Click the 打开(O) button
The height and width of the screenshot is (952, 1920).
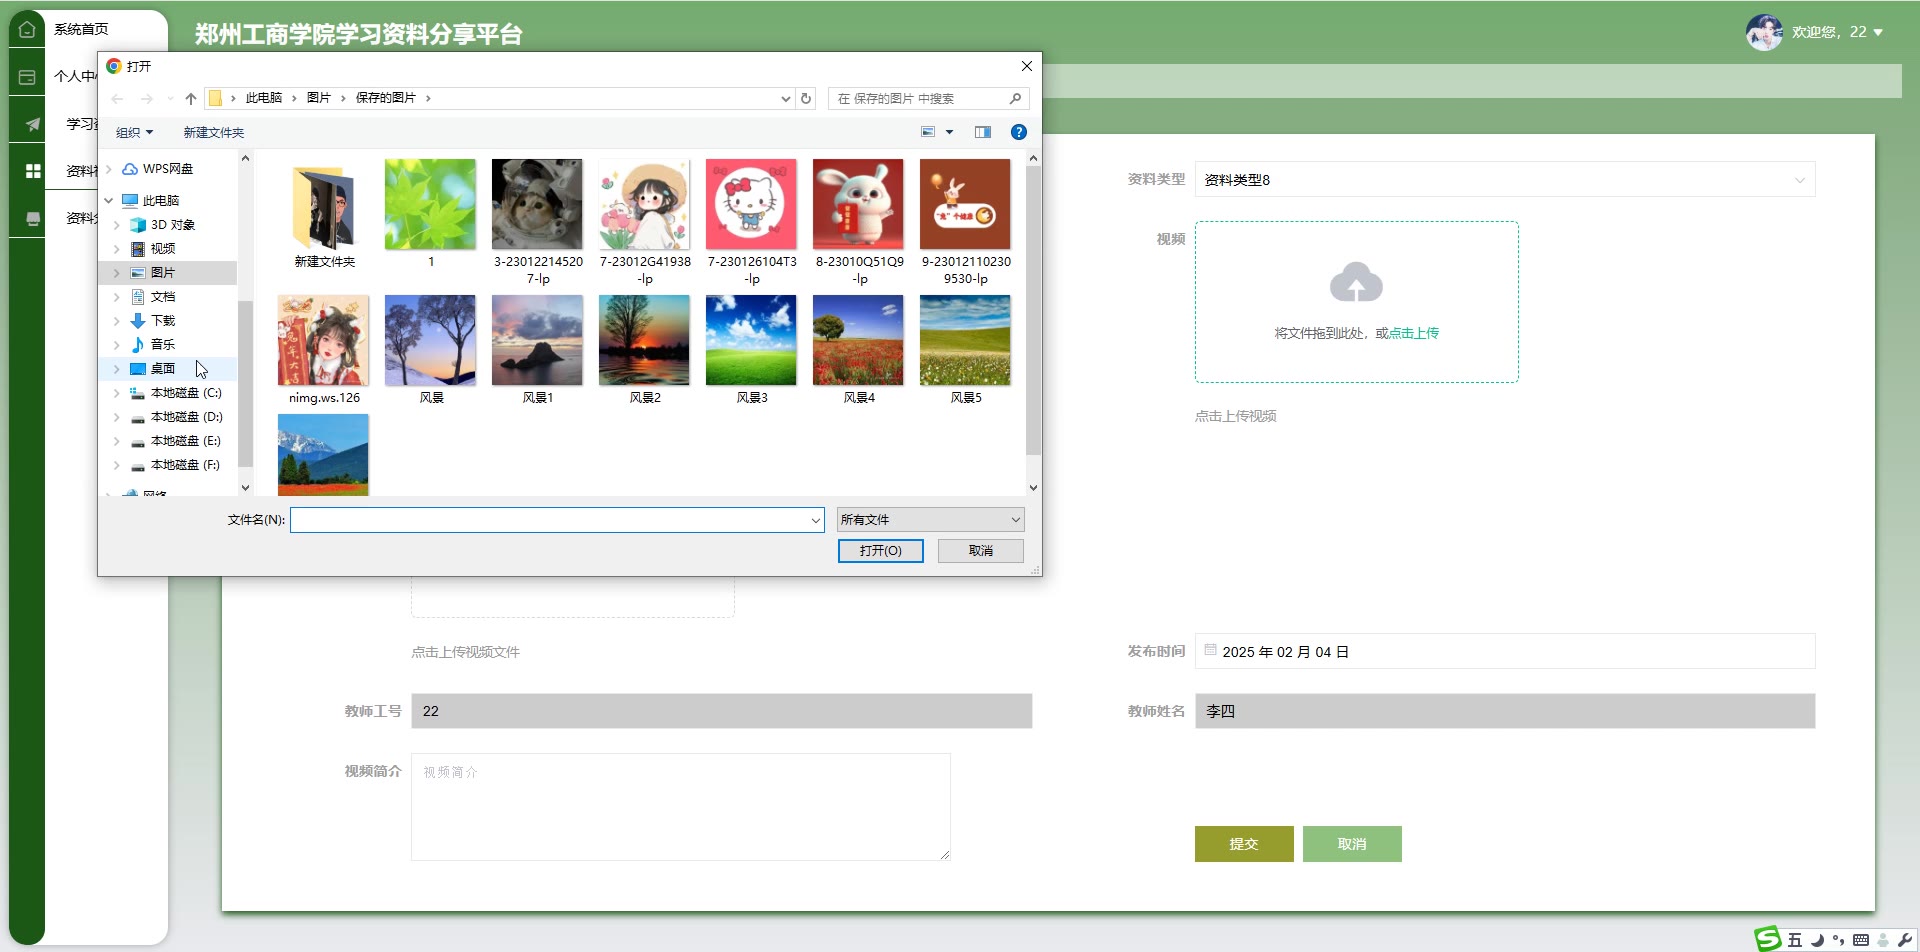coord(880,551)
